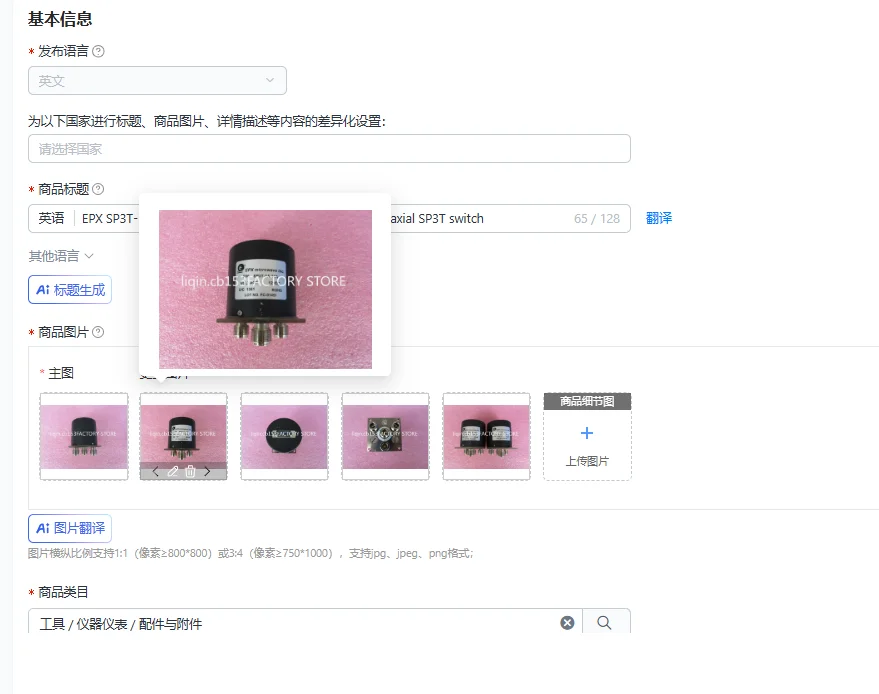
Task: Select the first main image thumbnail under 主图
Action: click(84, 437)
